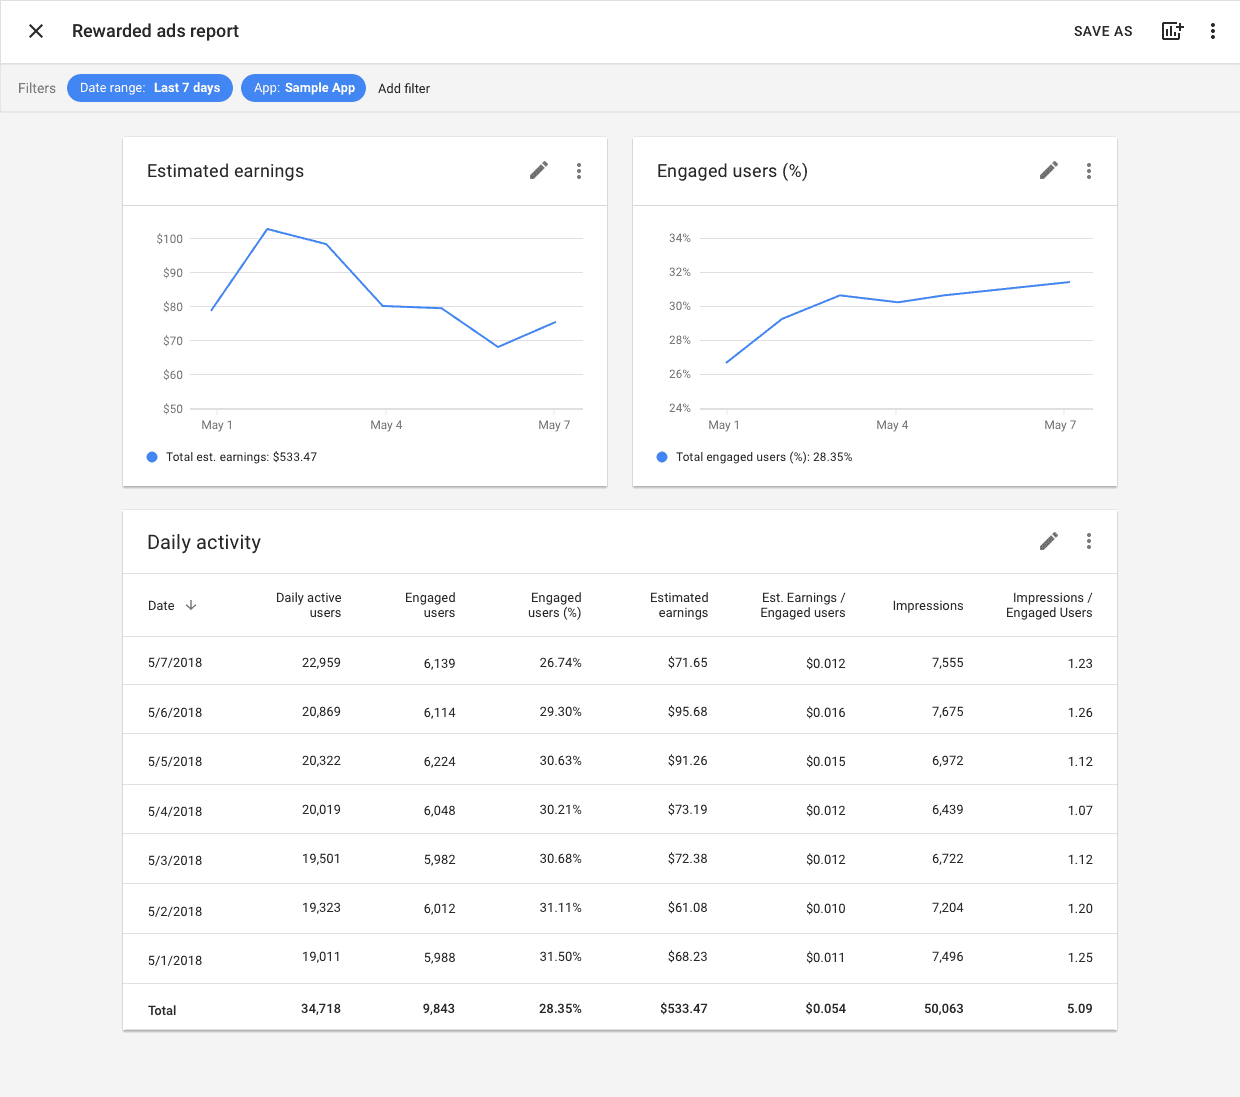Sort table by Date column arrow
The width and height of the screenshot is (1240, 1097).
click(191, 605)
